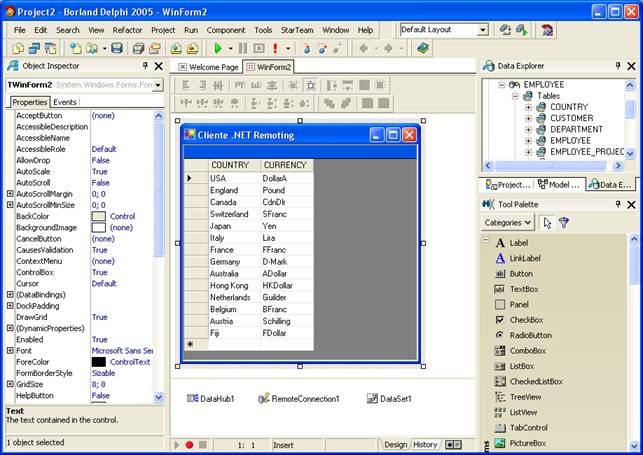Choose CheckBox component from Tool Palette
Viewport: 643px width, 455px height.
[x=526, y=320]
